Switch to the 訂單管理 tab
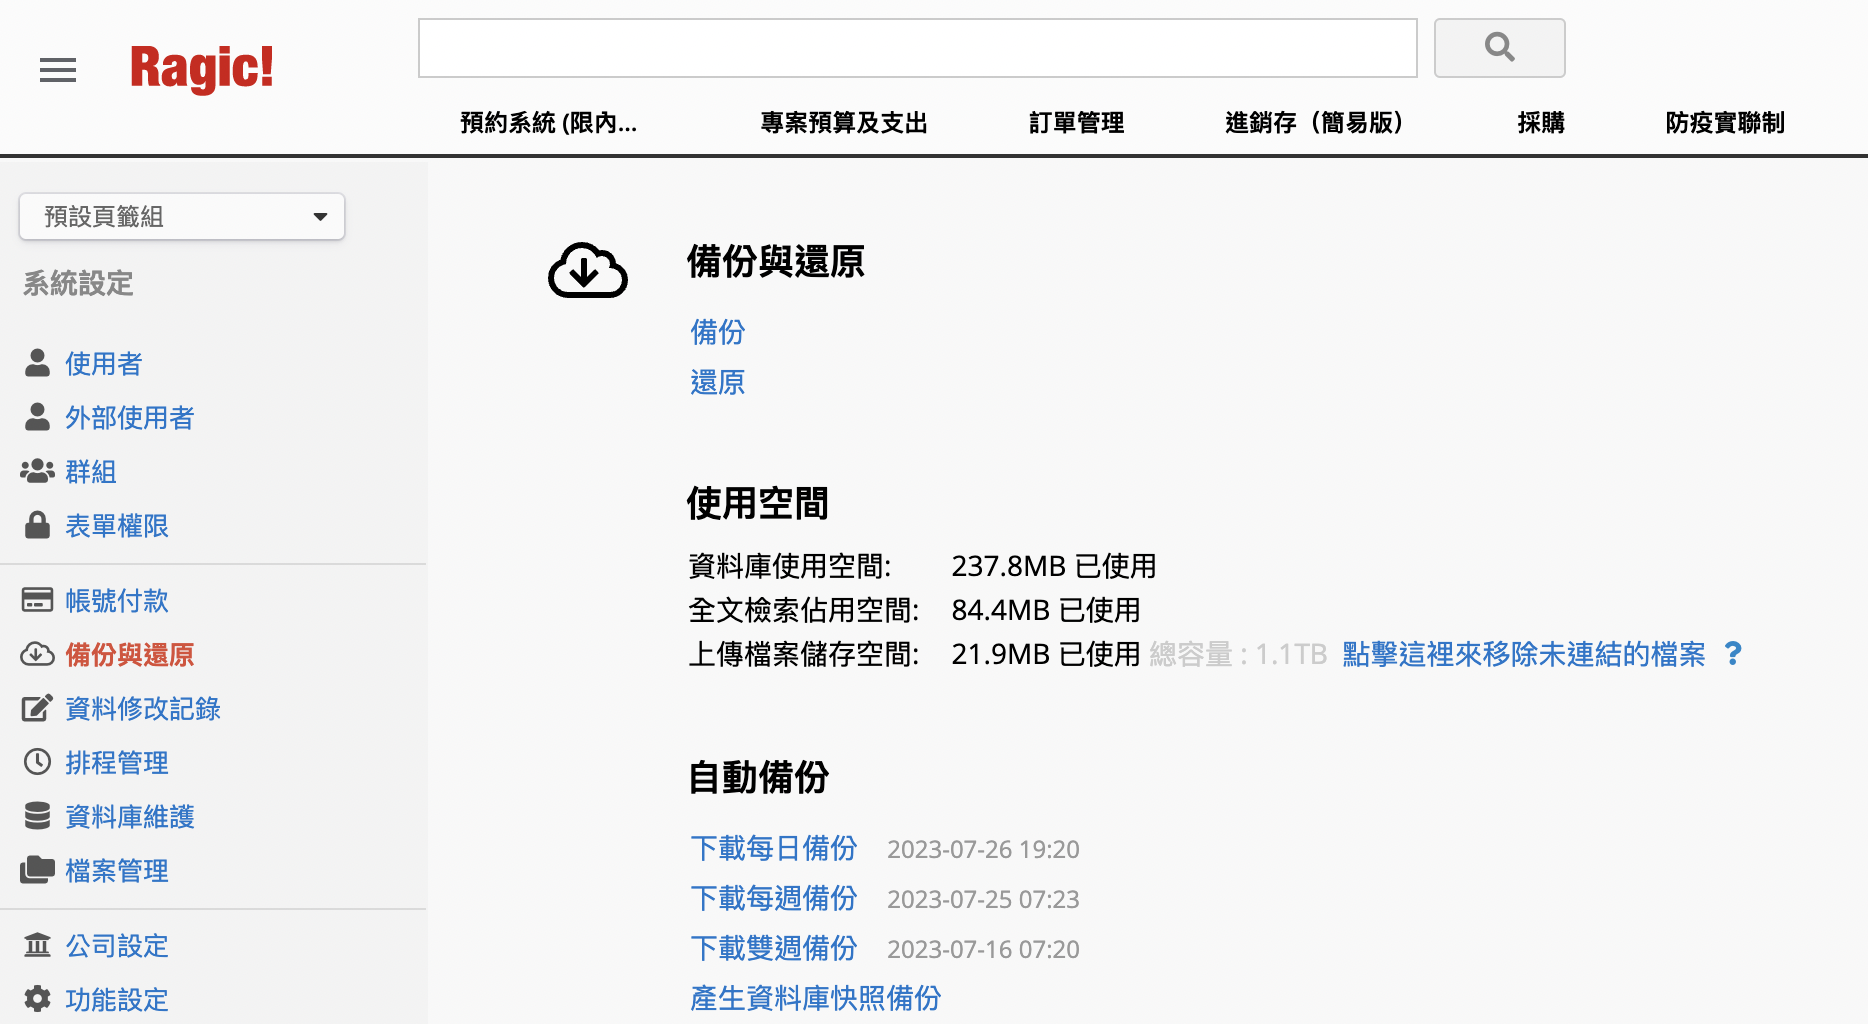This screenshot has width=1868, height=1024. click(1077, 123)
